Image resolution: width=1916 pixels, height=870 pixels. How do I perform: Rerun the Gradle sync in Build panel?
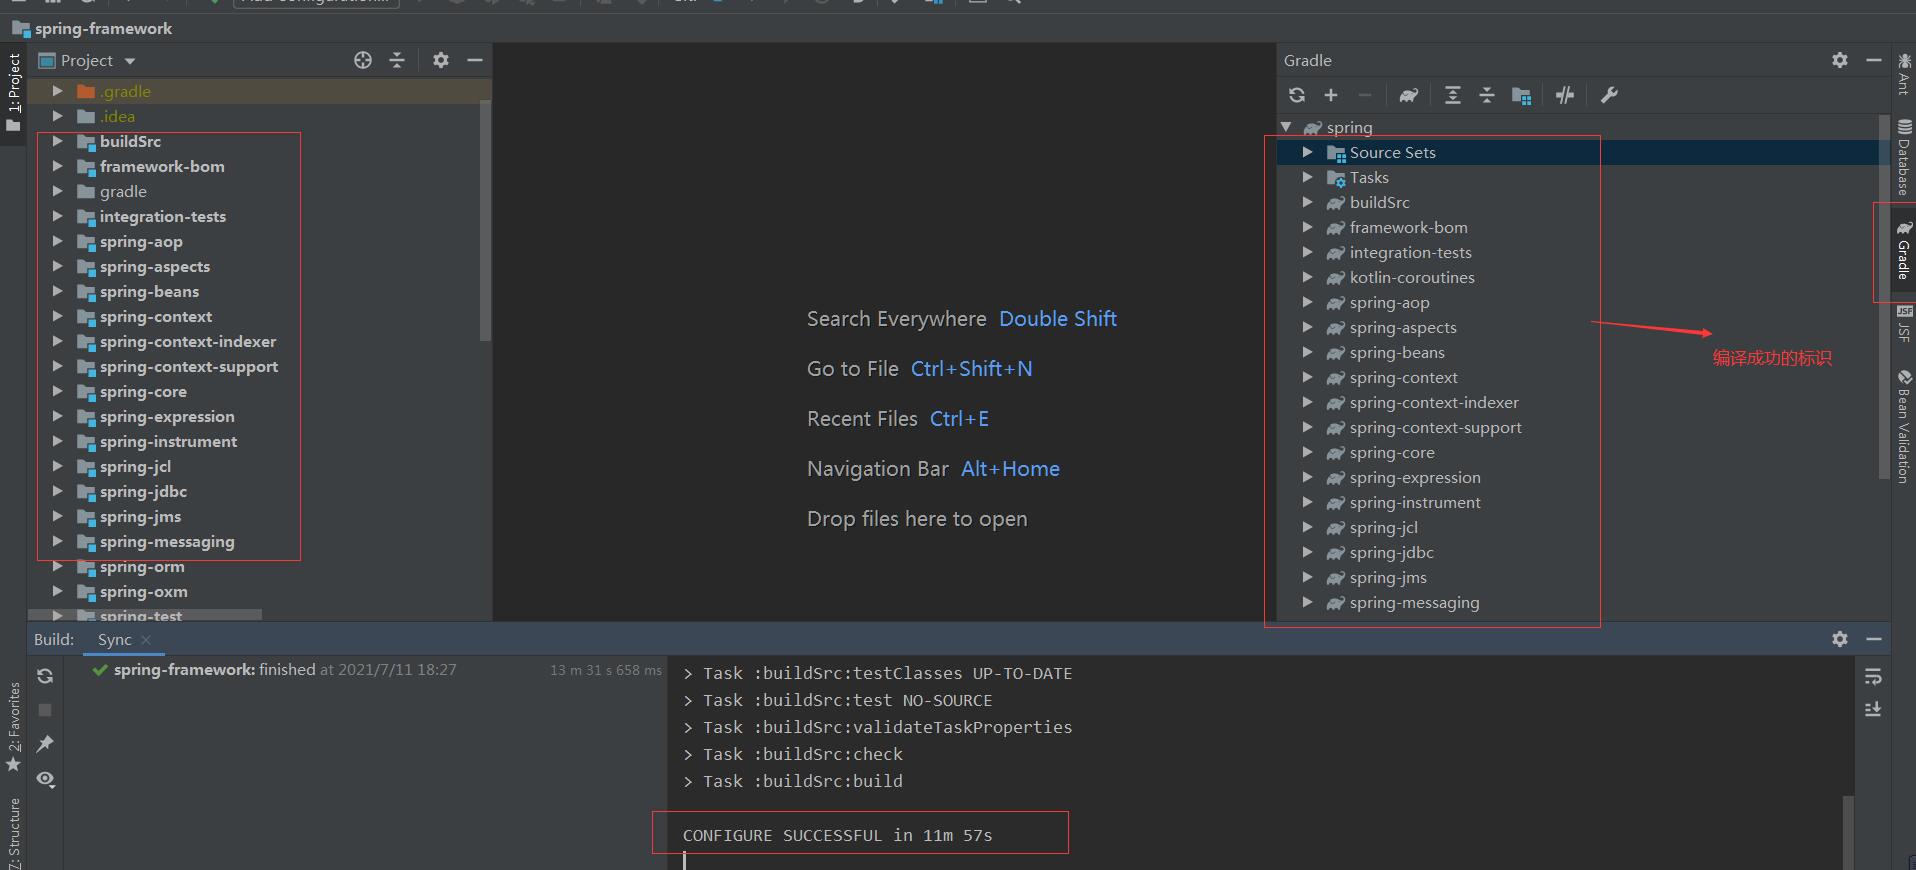pyautogui.click(x=45, y=676)
